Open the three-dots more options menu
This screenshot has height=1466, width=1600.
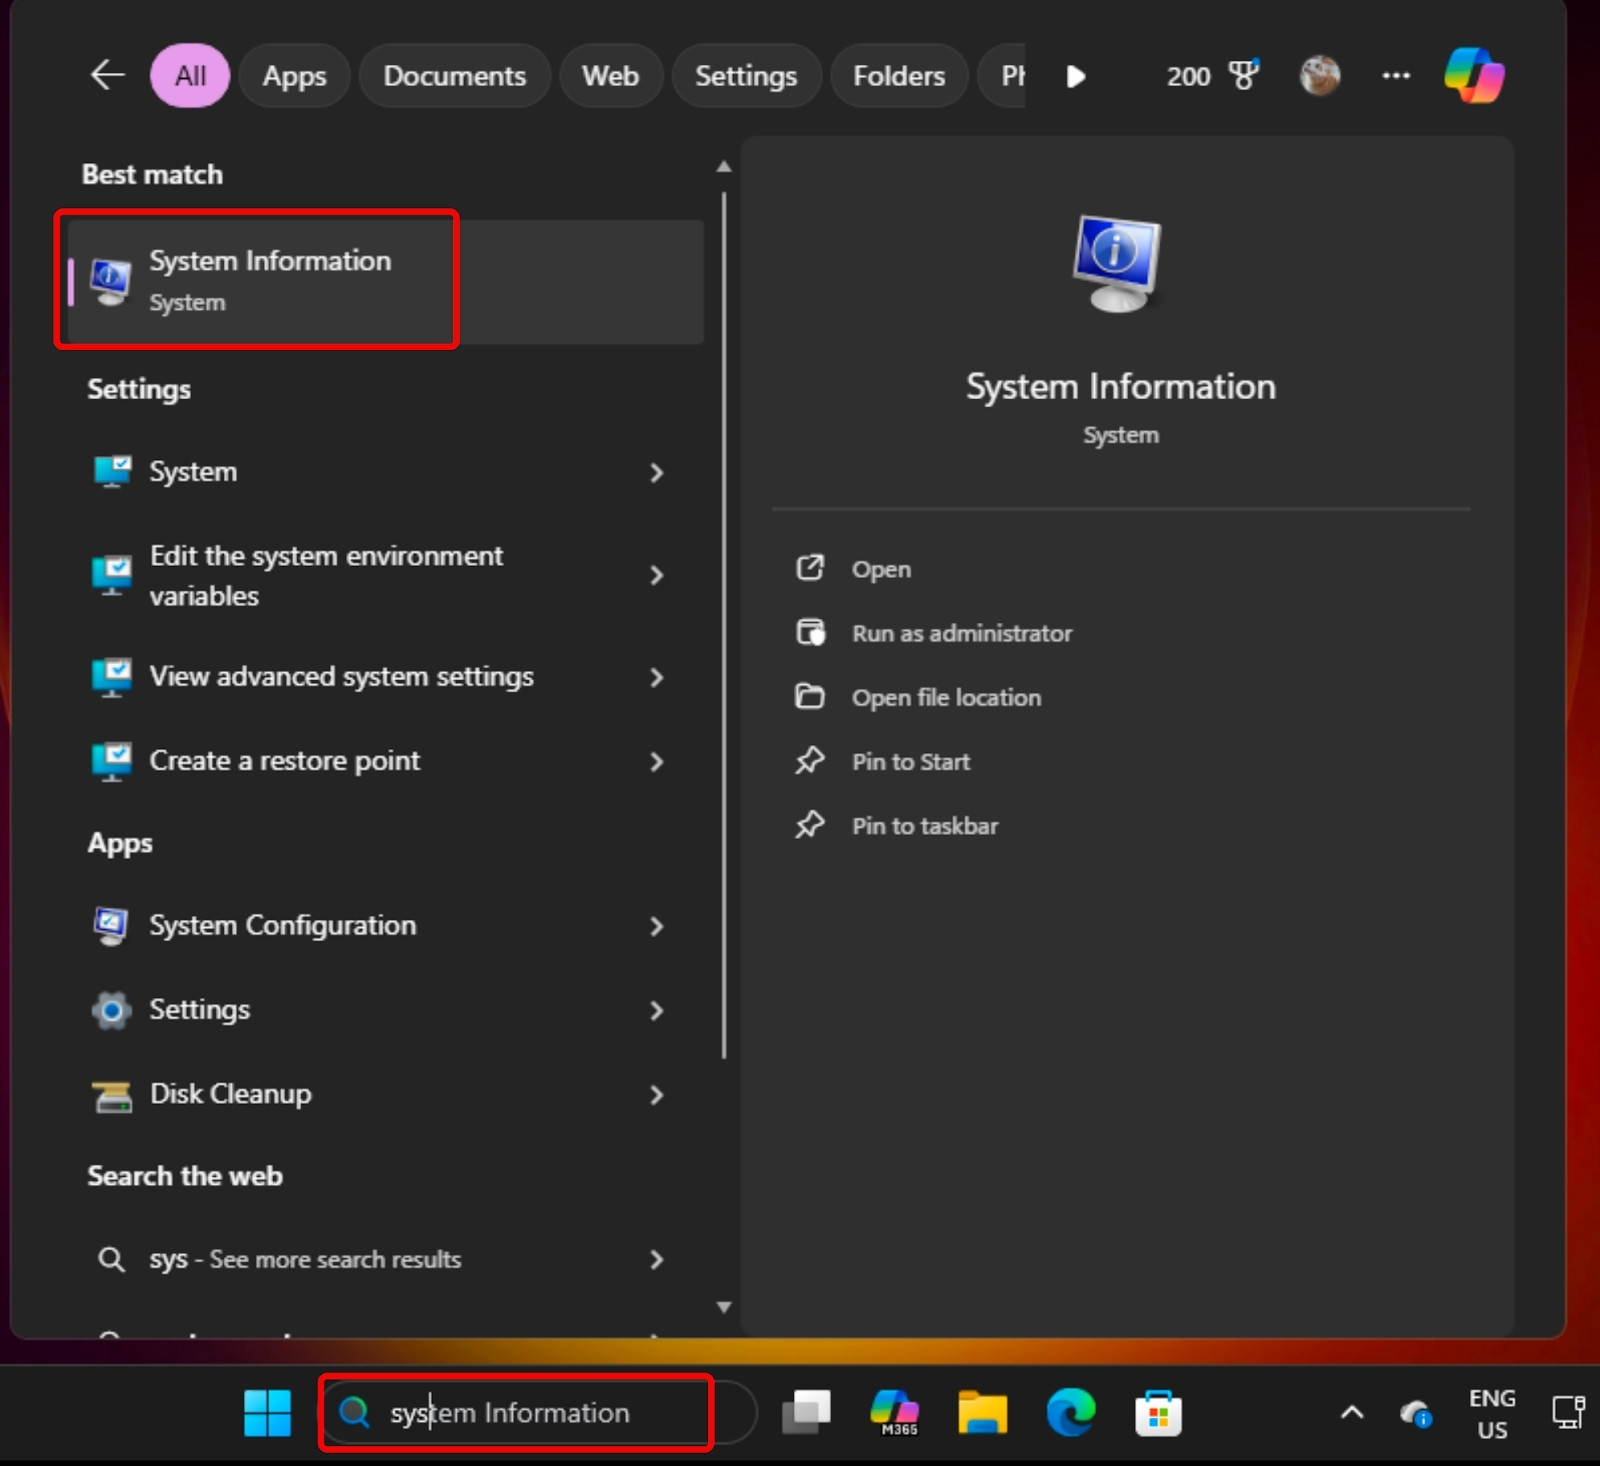tap(1395, 76)
